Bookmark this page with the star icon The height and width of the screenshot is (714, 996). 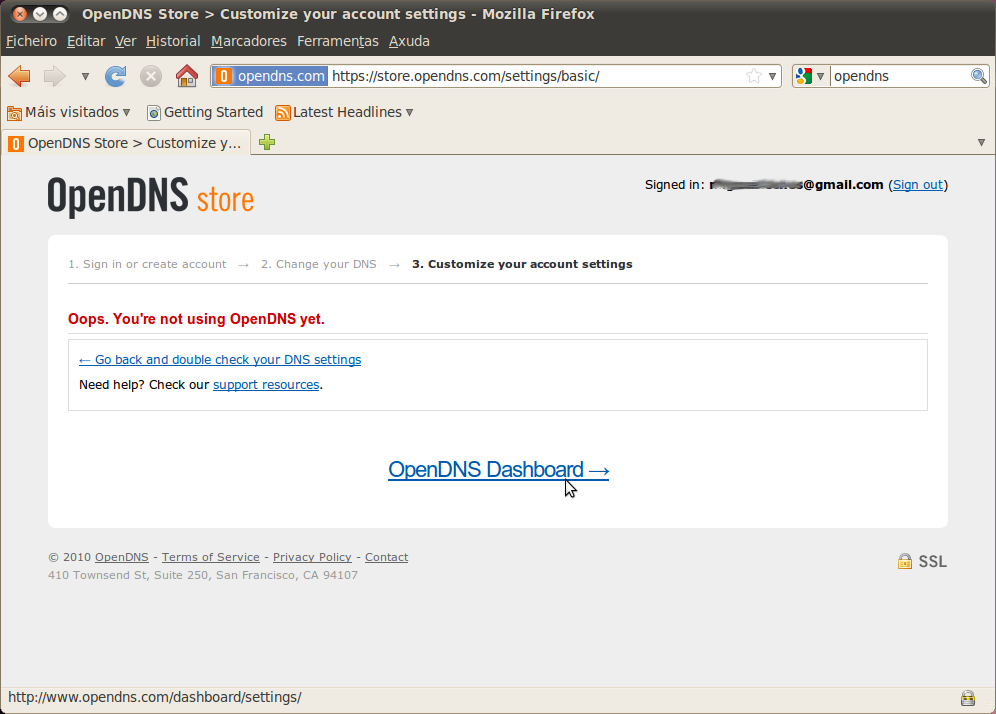[754, 76]
